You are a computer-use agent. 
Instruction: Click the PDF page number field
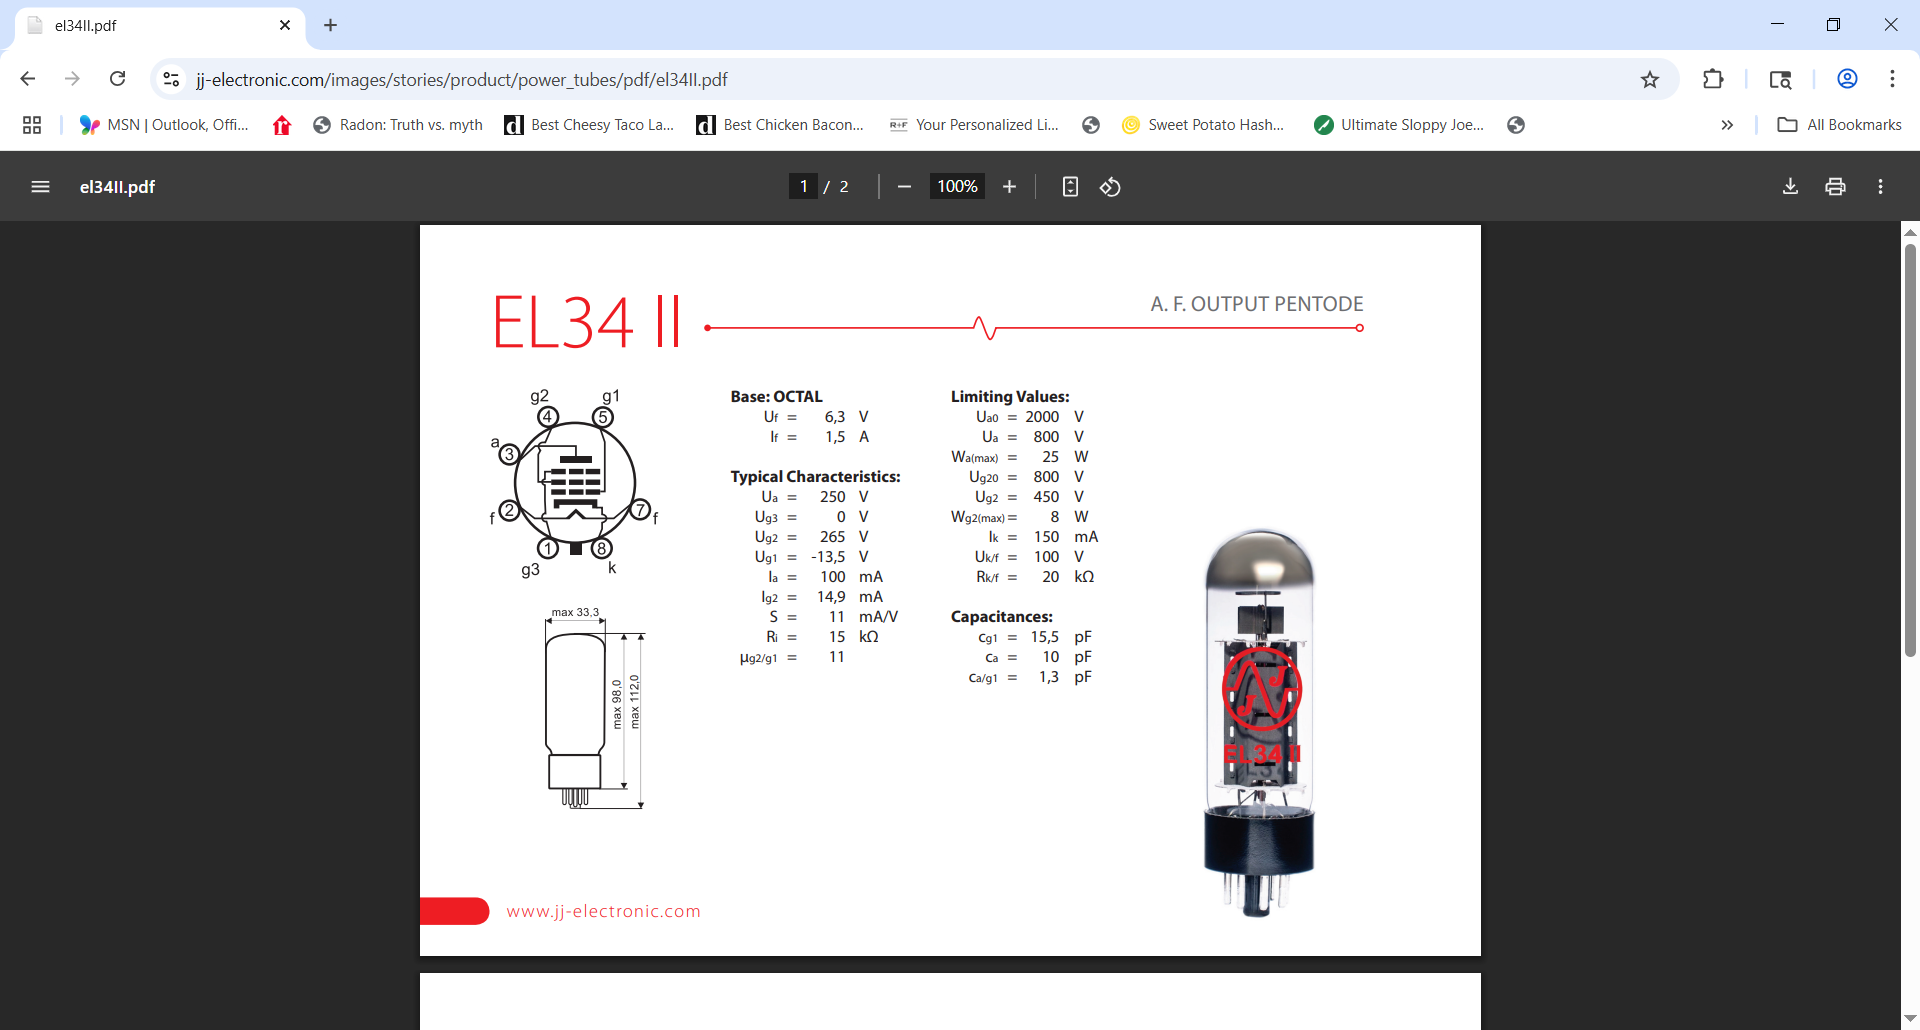(803, 187)
